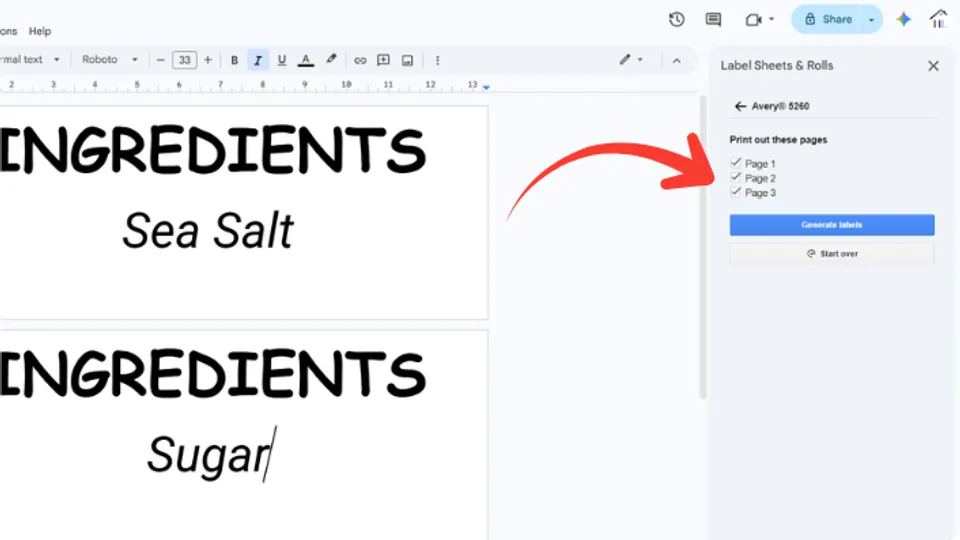Collapse the menus with chevron up
The image size is (960, 540).
pyautogui.click(x=677, y=61)
